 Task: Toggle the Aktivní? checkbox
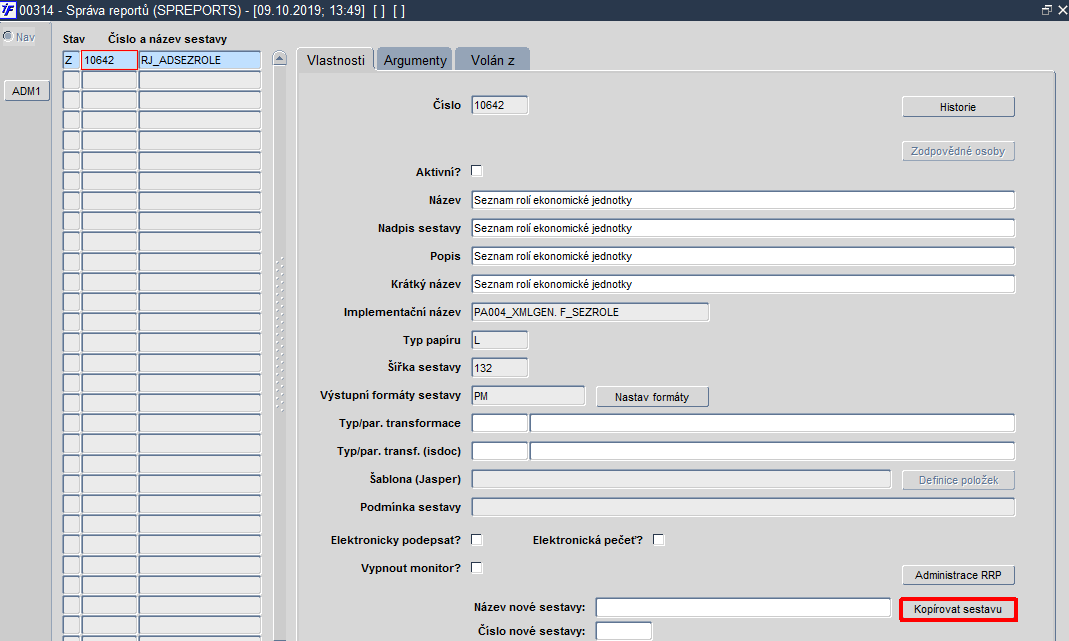477,170
